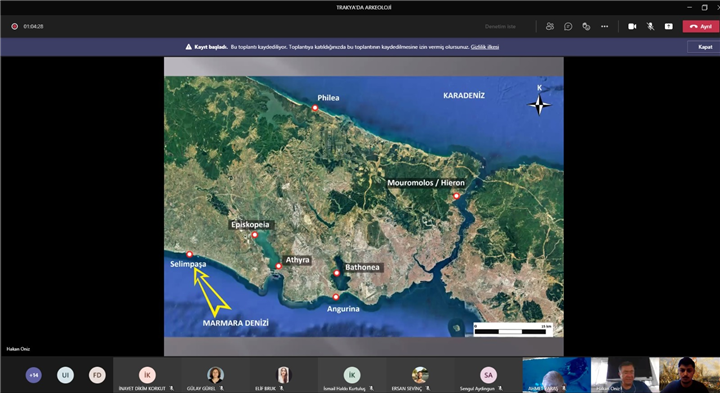Unmute the microphone
The image size is (720, 393).
(x=651, y=27)
